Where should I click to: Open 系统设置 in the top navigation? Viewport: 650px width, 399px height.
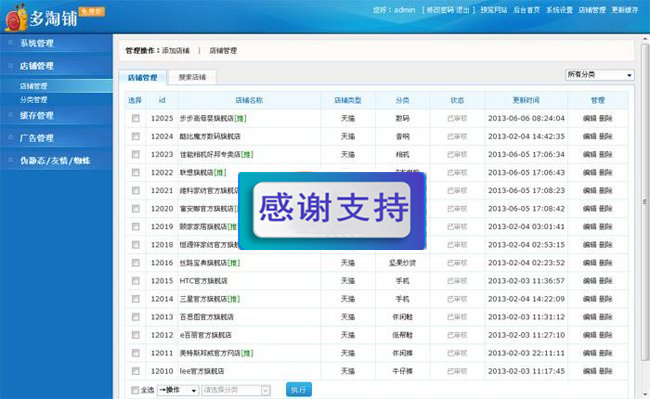(559, 10)
